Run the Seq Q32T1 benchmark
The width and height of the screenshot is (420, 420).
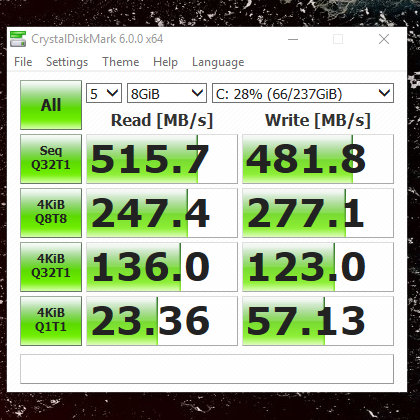(x=51, y=159)
